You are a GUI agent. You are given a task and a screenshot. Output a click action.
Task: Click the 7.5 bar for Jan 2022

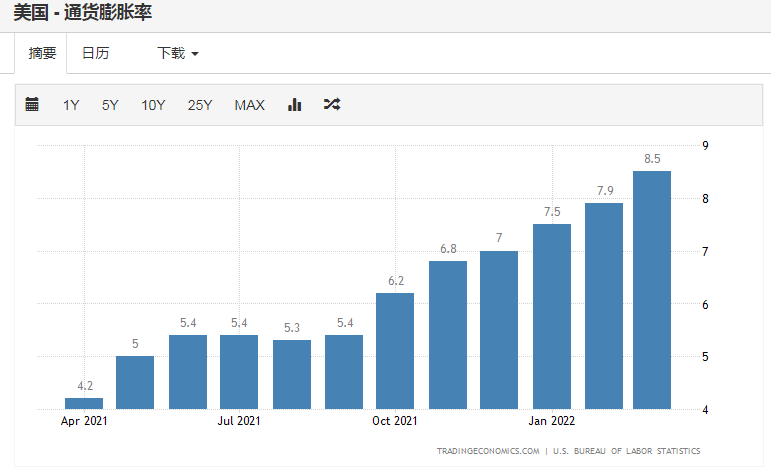click(x=552, y=317)
